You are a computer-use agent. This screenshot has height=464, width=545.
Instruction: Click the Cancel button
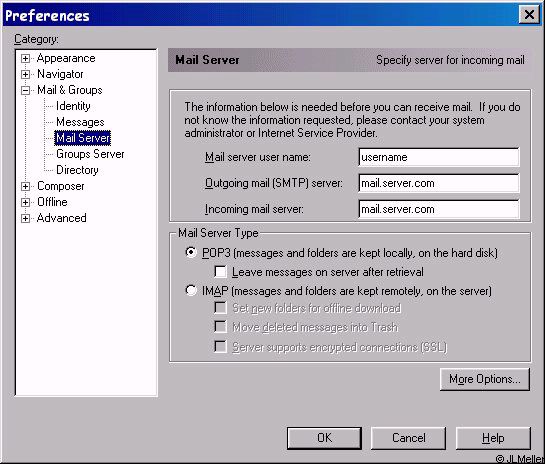click(408, 438)
